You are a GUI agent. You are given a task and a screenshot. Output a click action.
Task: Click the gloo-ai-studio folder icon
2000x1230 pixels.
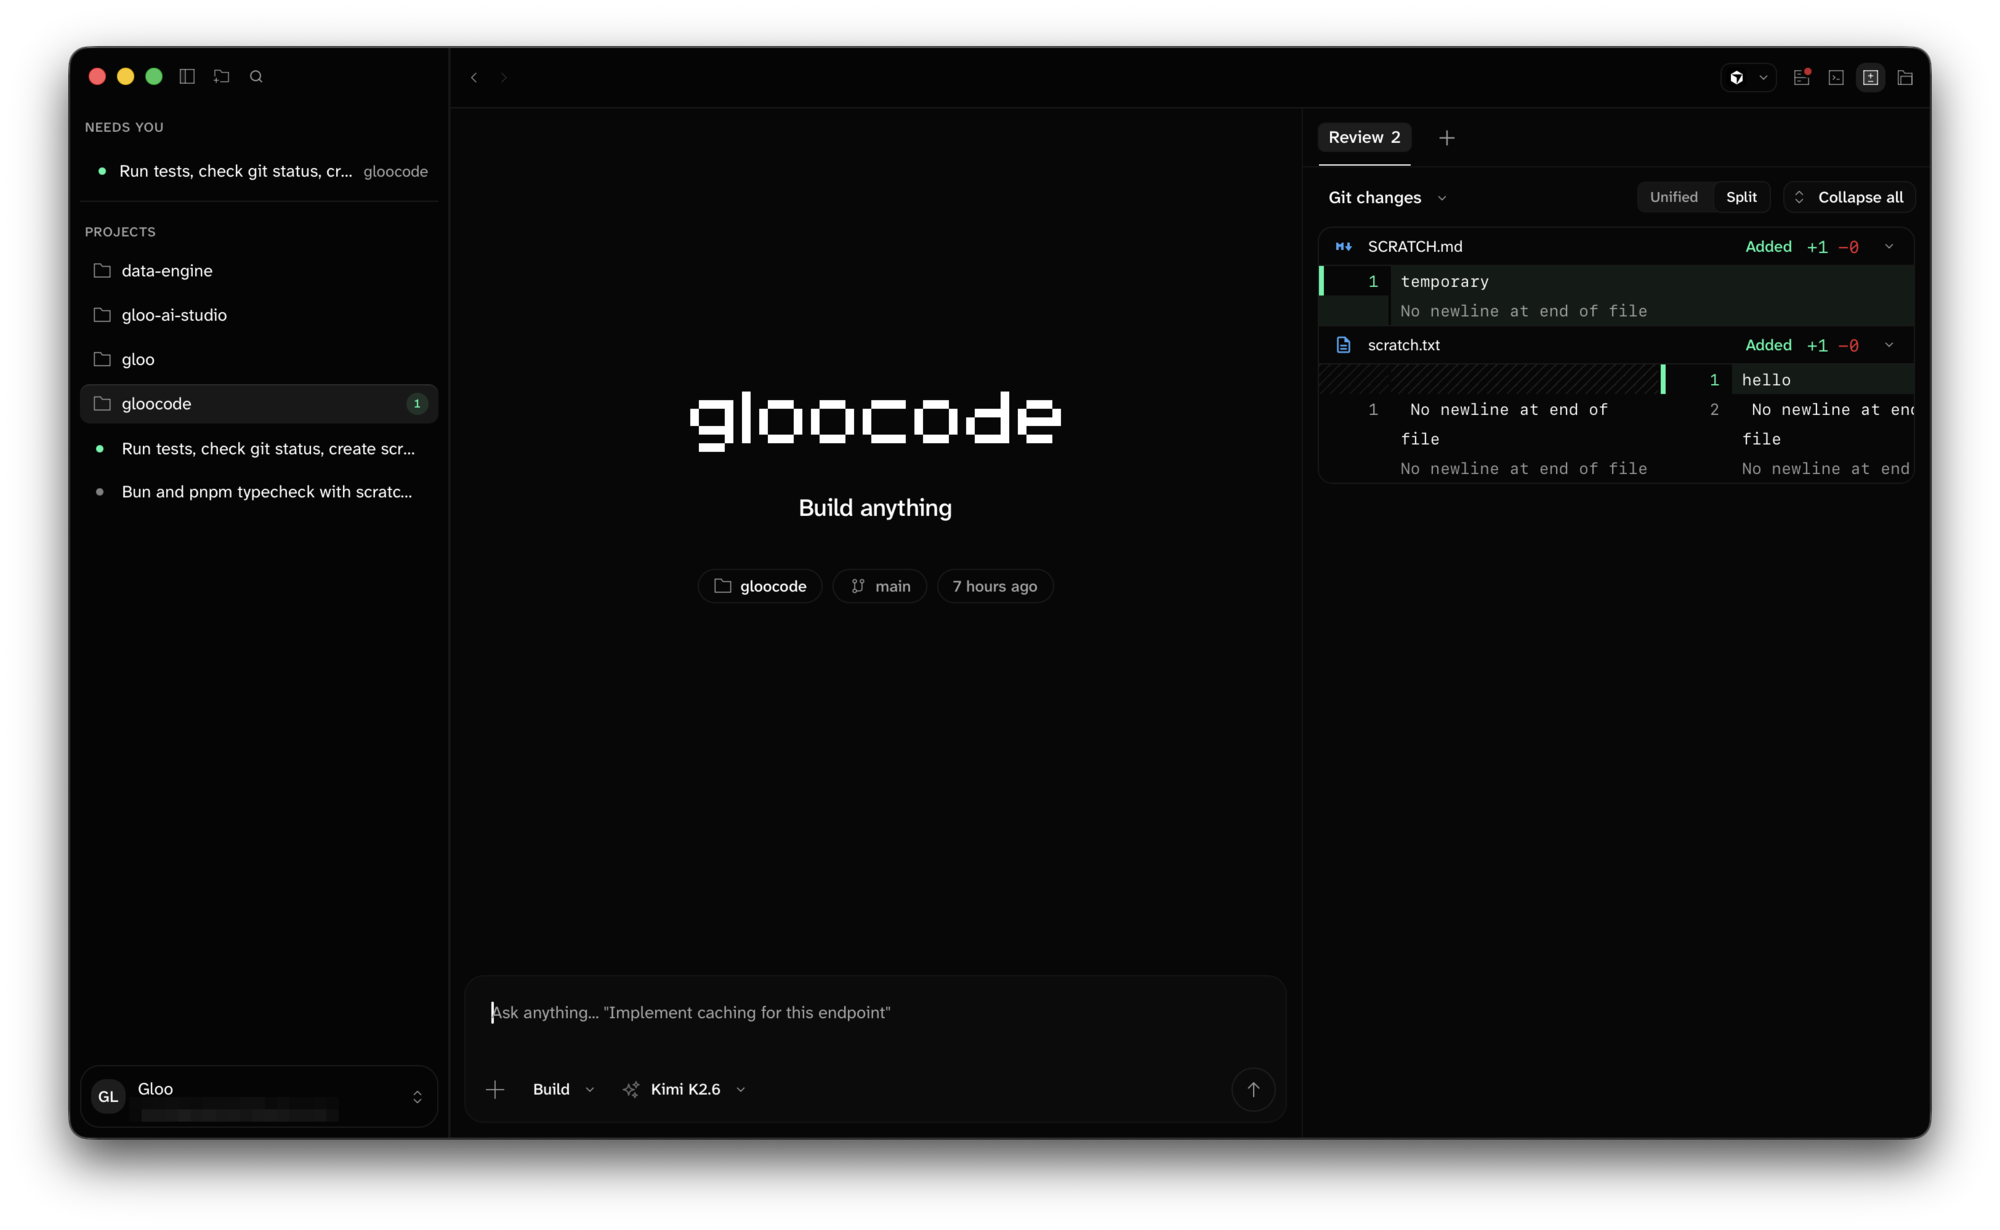(102, 315)
